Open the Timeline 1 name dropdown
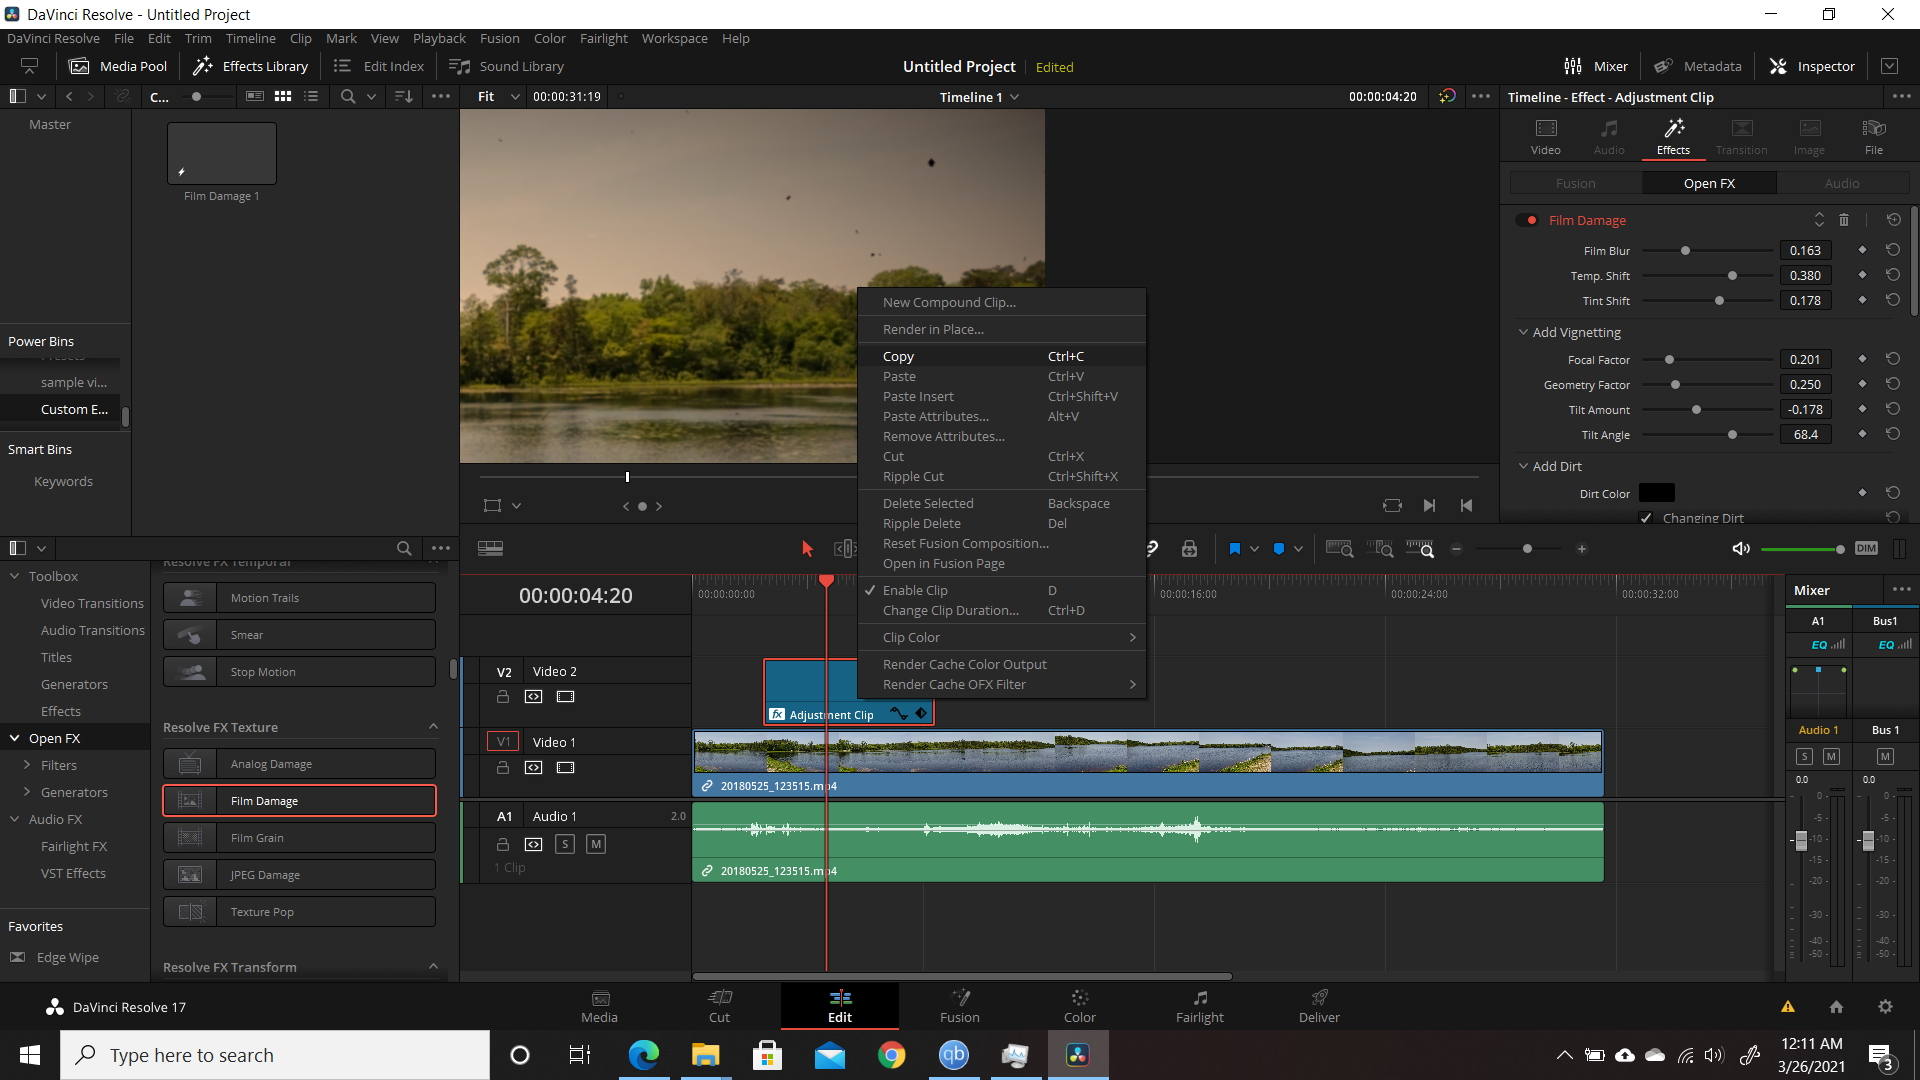 (x=979, y=96)
